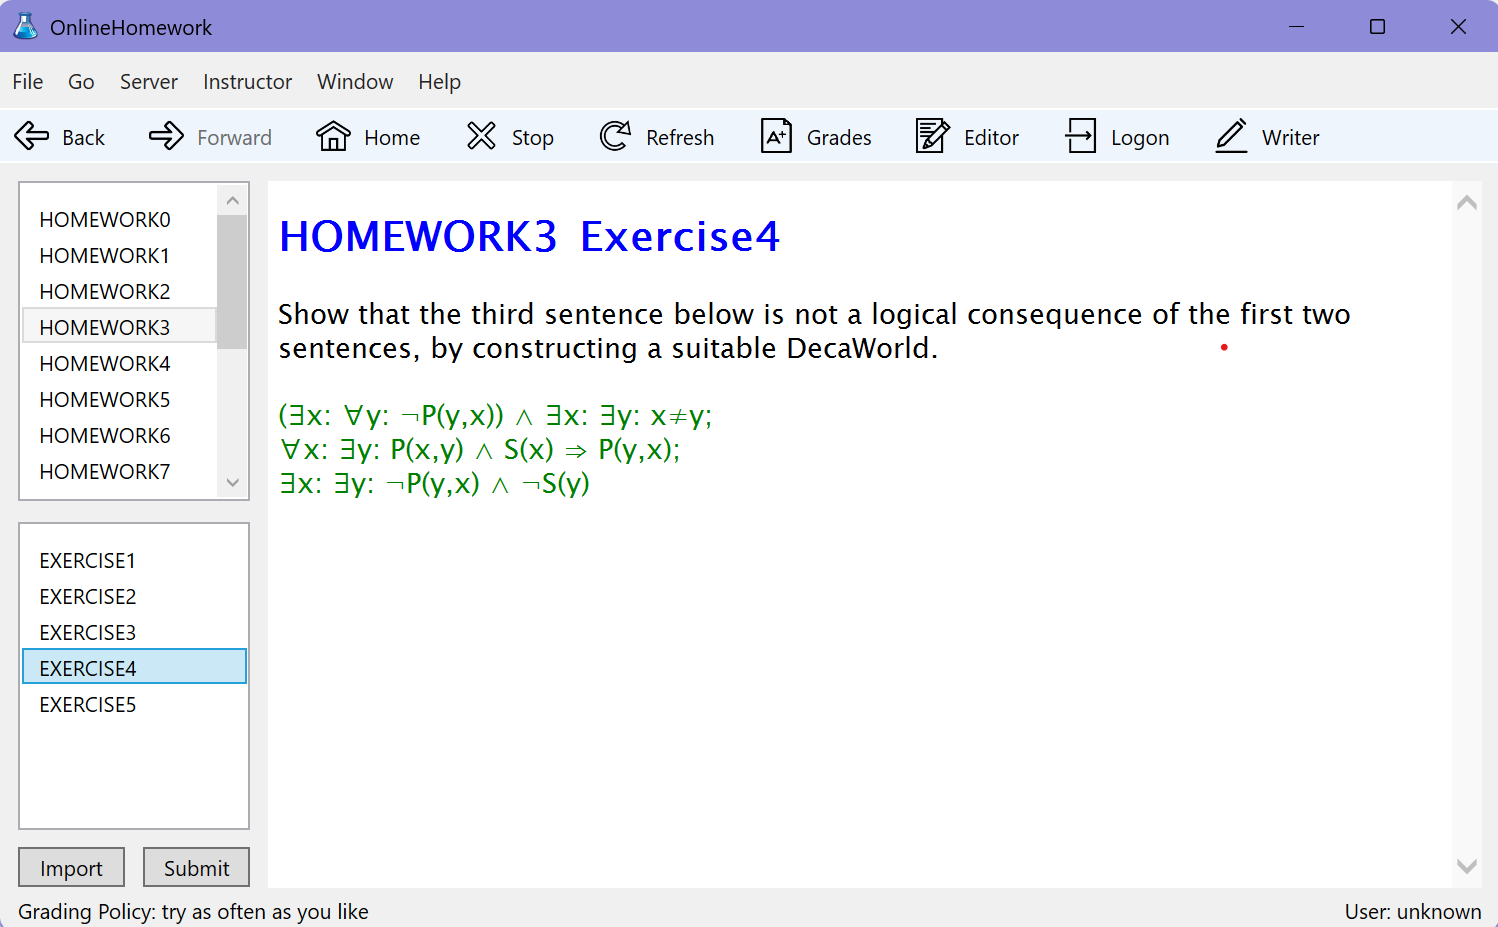Viewport: 1498px width, 927px height.
Task: Select EXERCISE2 in the exercise list
Action: (x=88, y=597)
